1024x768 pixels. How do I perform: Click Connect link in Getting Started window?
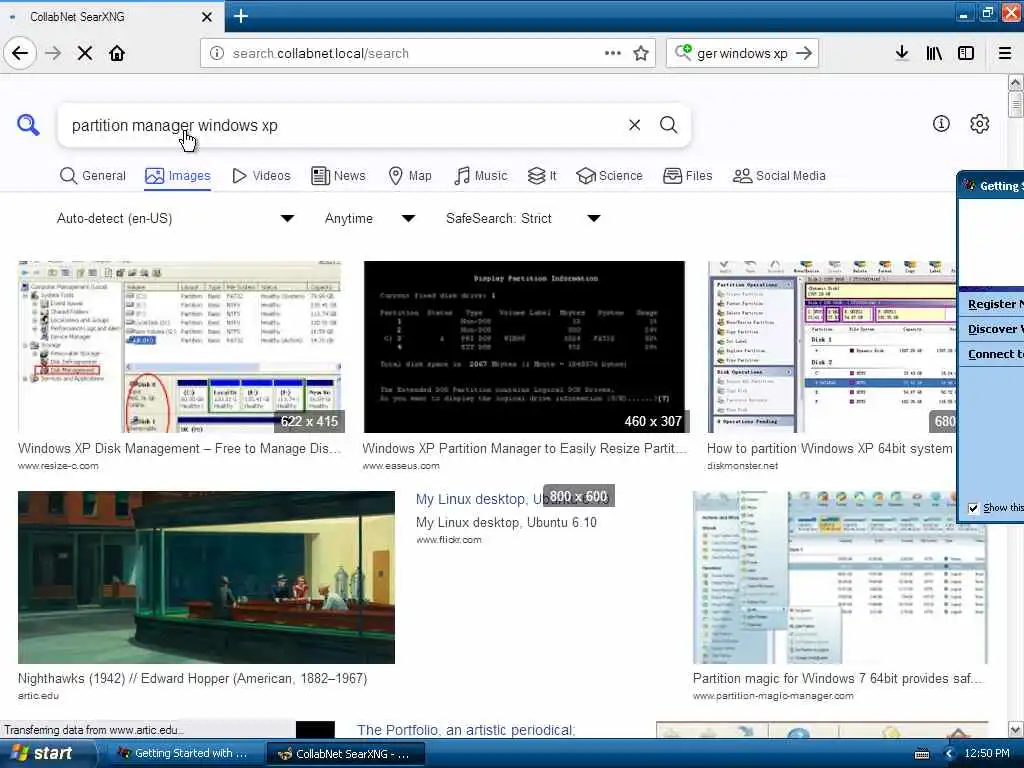click(x=995, y=354)
